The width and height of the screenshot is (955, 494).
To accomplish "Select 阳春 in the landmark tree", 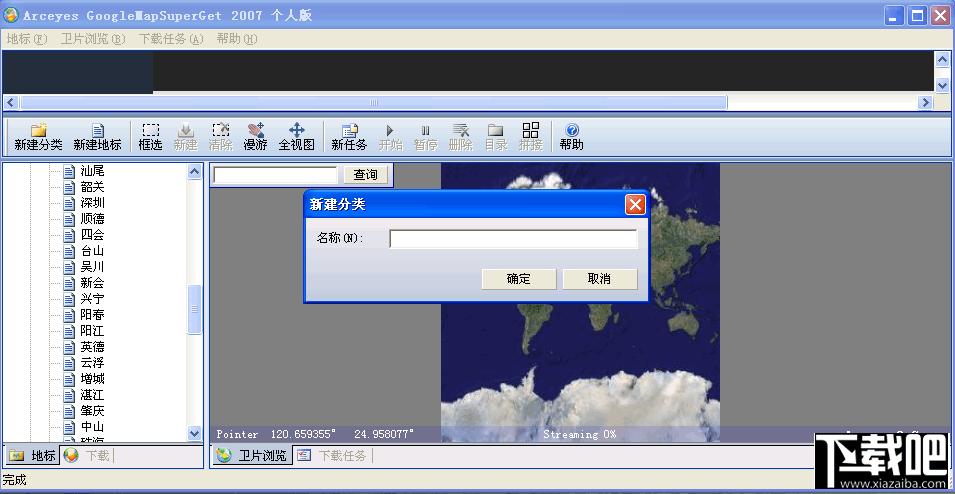I will [93, 315].
